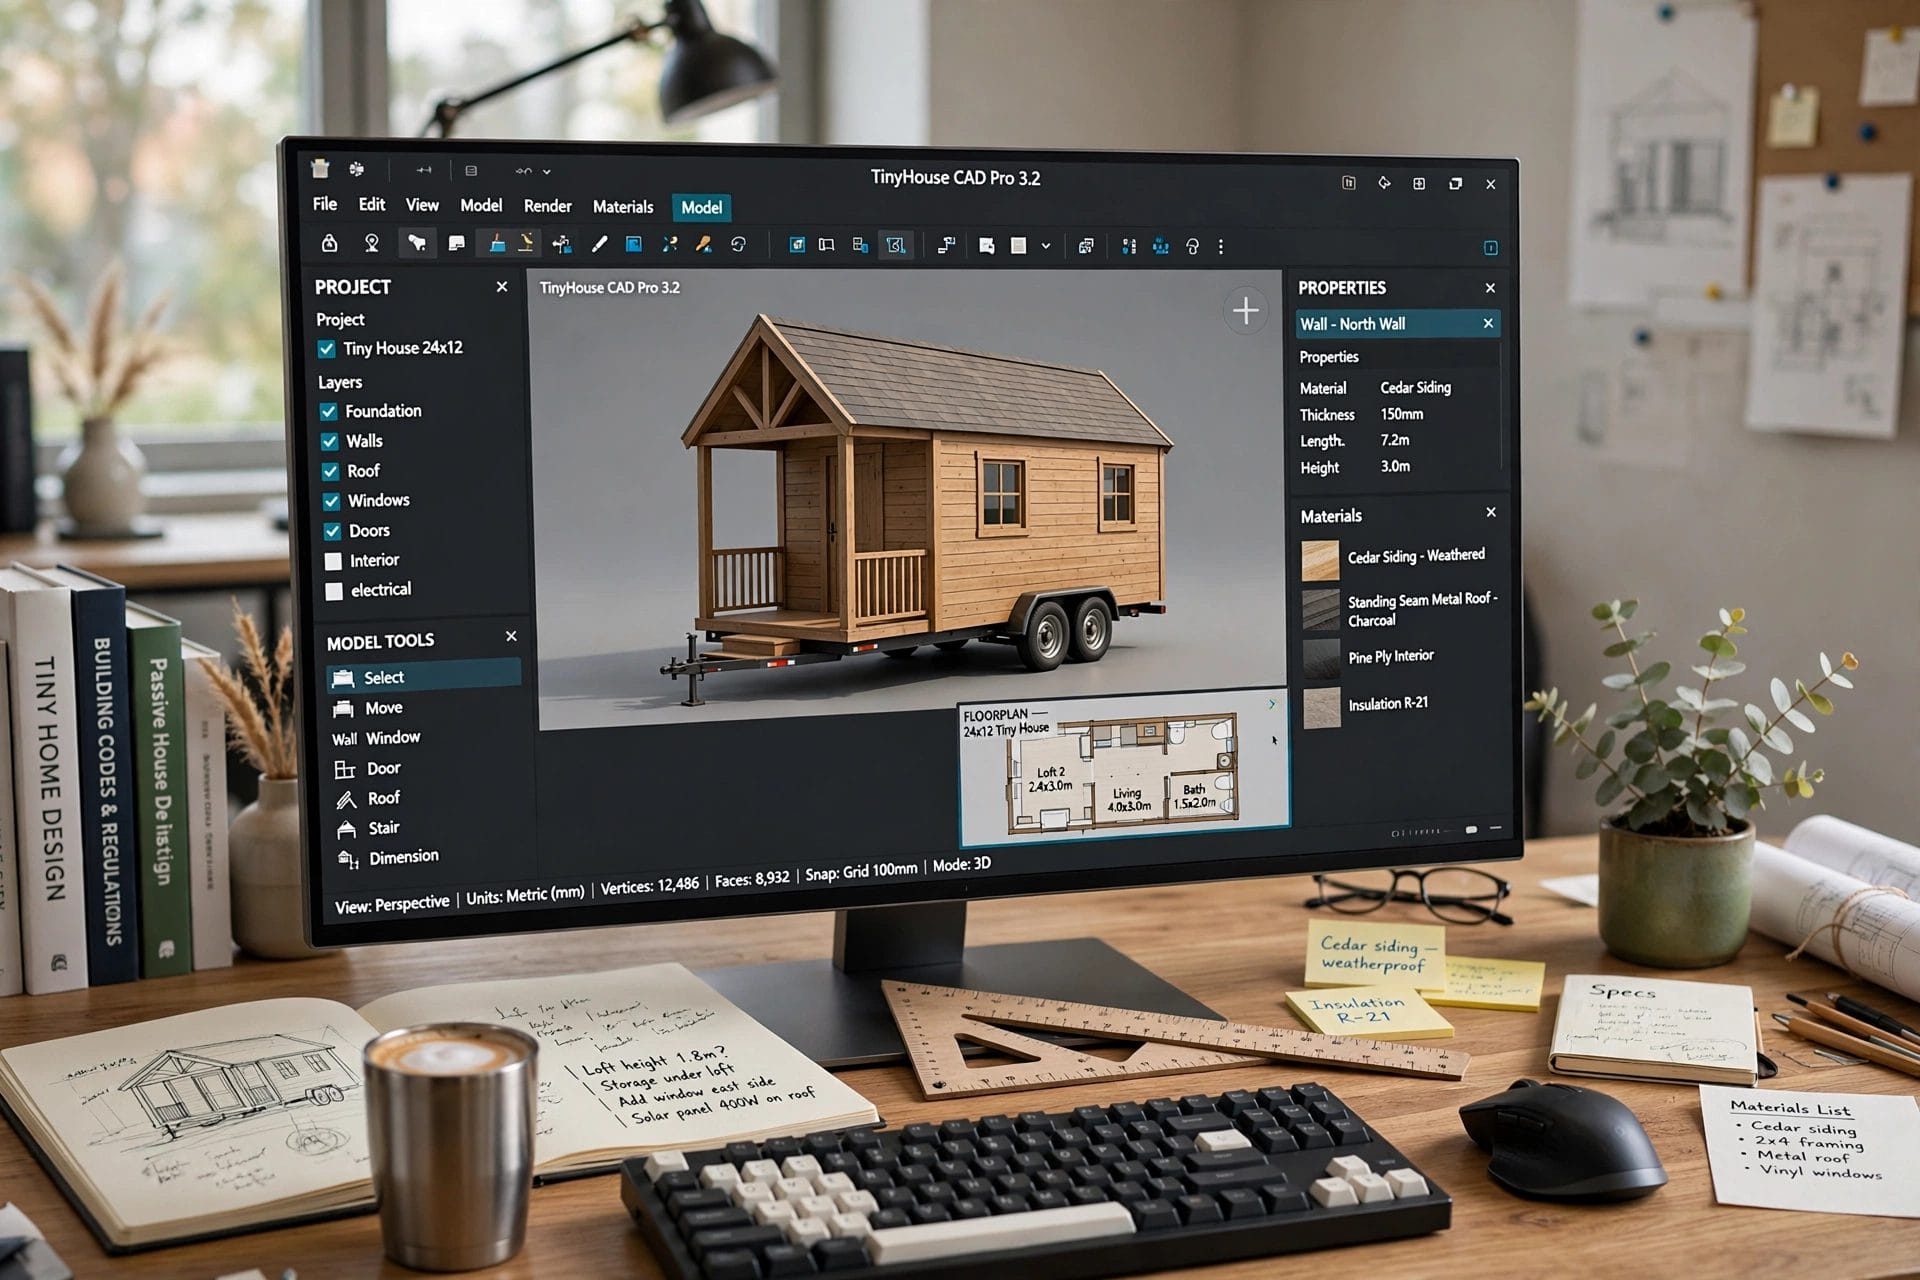1920x1280 pixels.
Task: Pick the pencil draw tool in toolbar
Action: click(599, 244)
